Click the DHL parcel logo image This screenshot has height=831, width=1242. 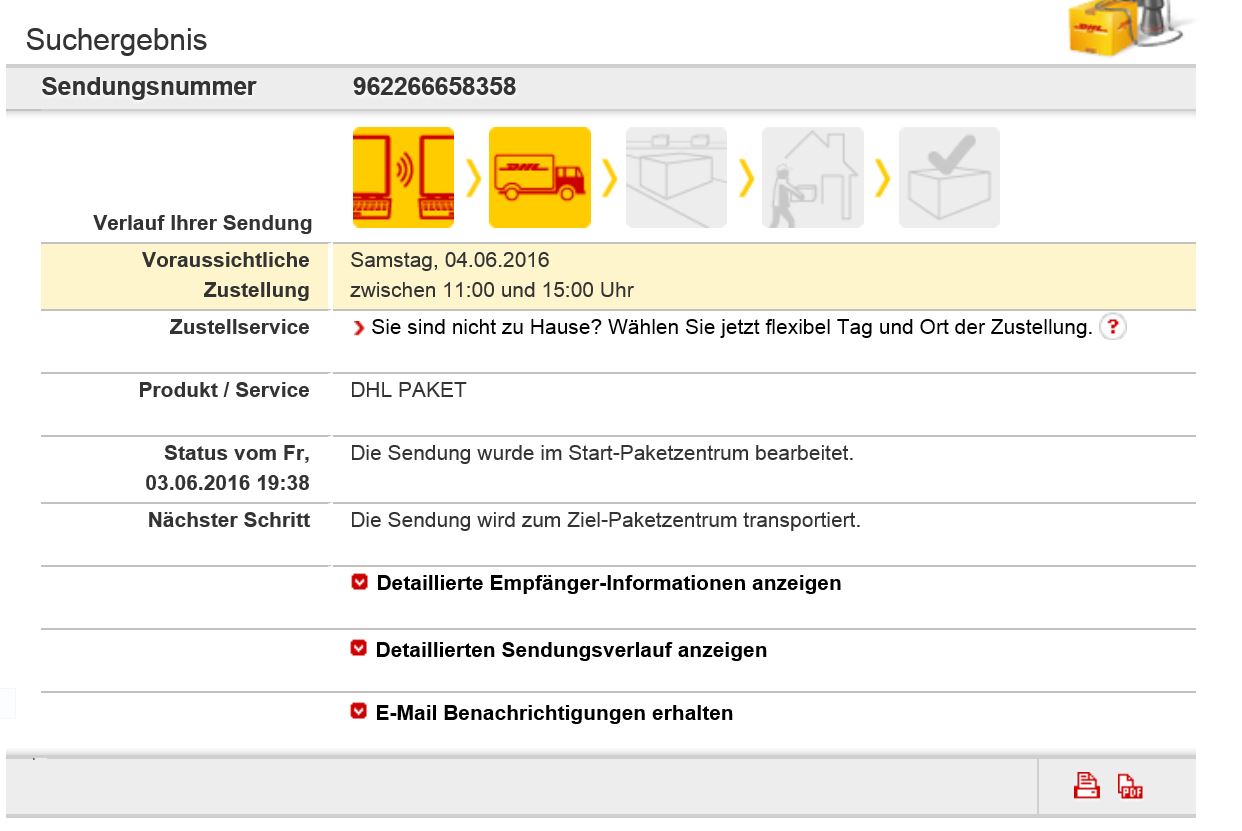(x=1130, y=28)
